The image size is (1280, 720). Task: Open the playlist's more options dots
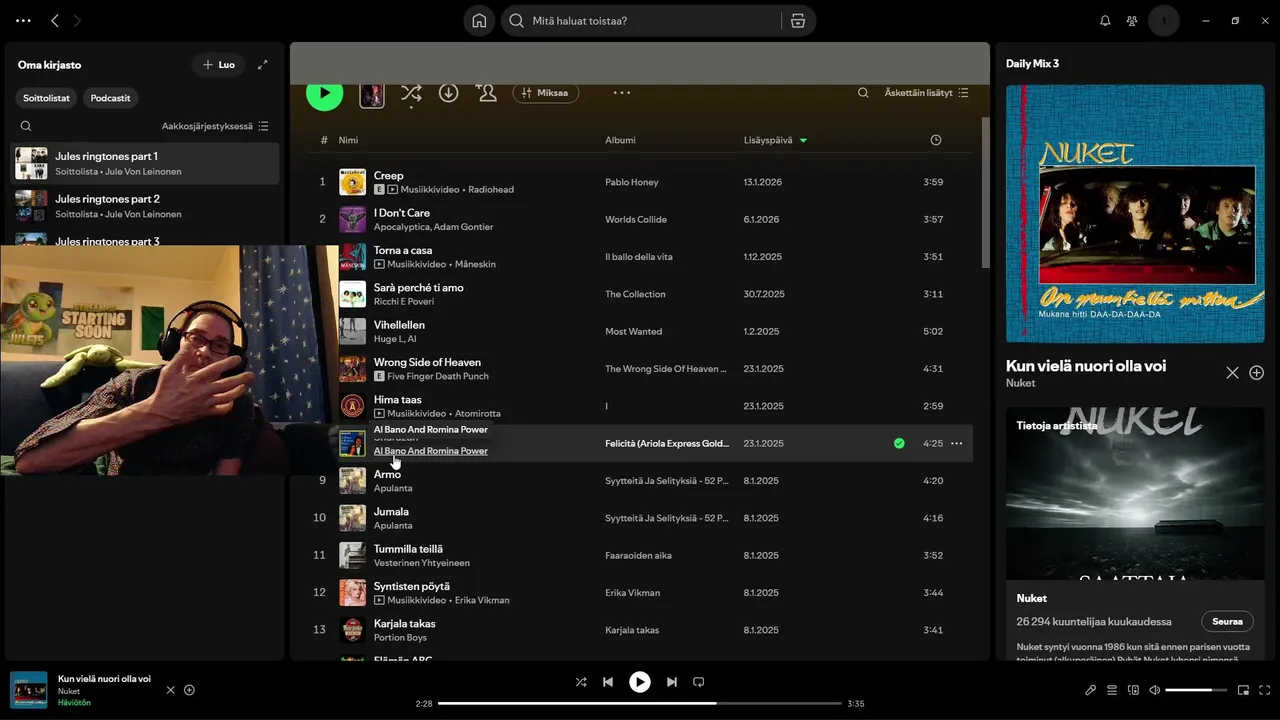622,93
